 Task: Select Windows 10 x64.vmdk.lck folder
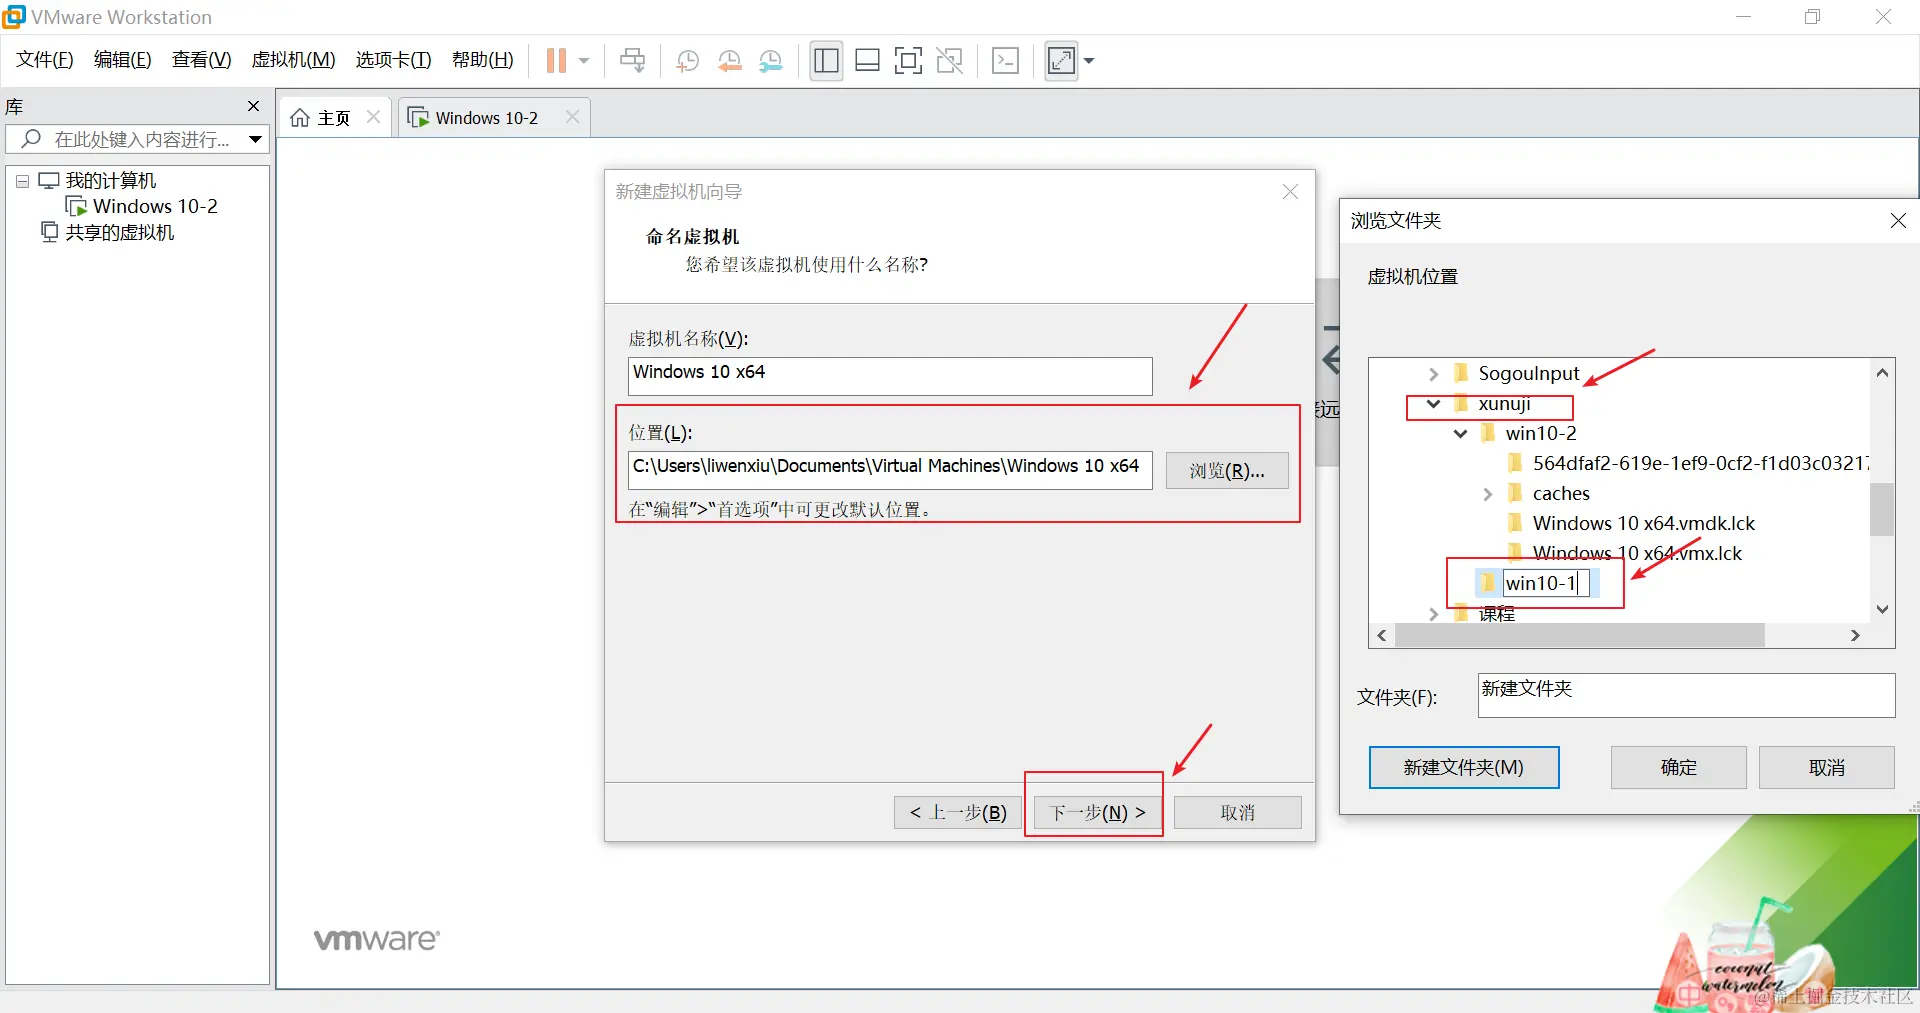click(x=1643, y=524)
